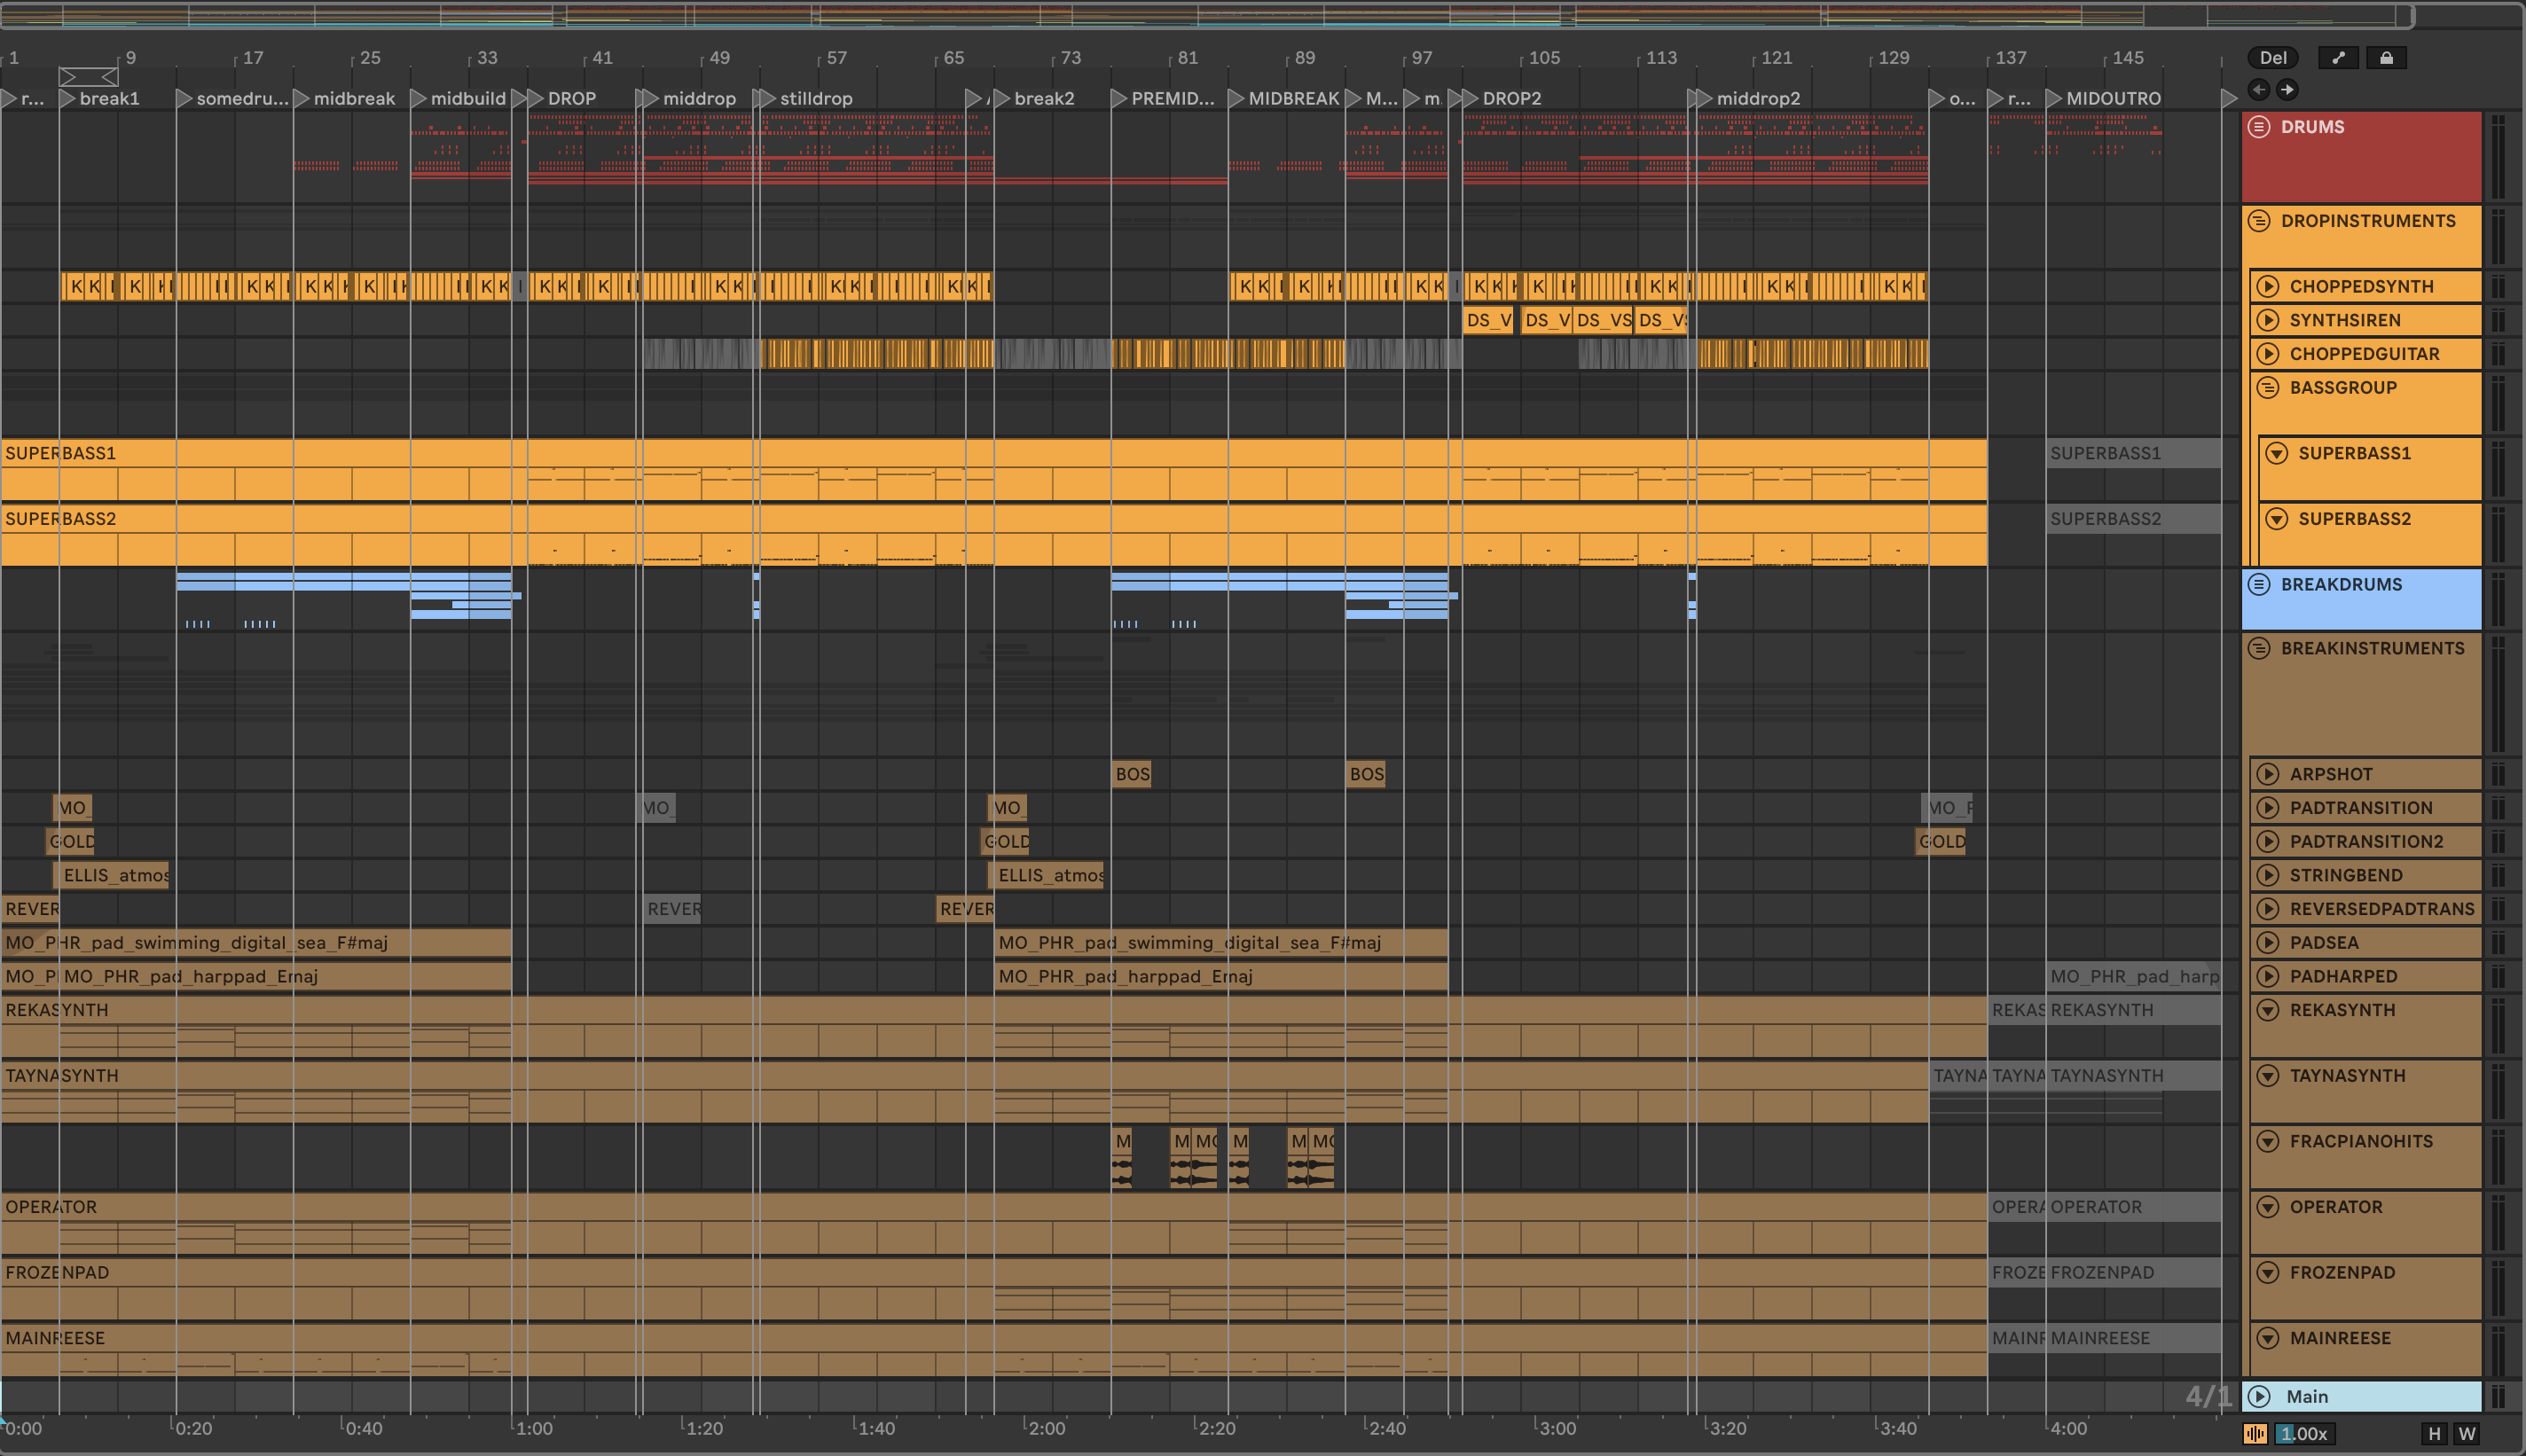
Task: Toggle Automation Mode button
Action: pyautogui.click(x=2338, y=58)
